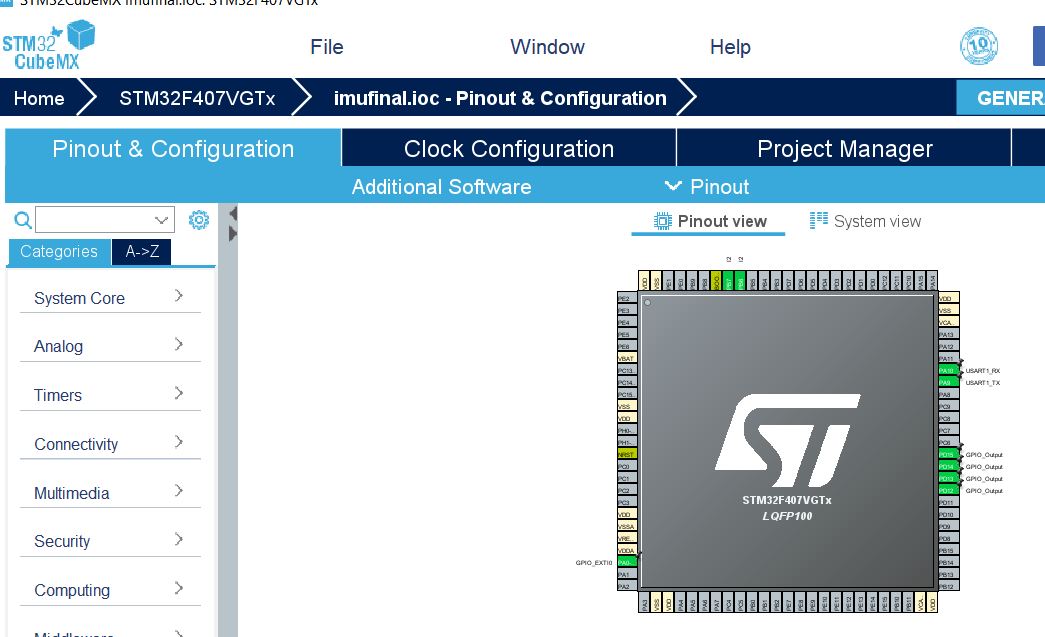Select the green PA0 GPIO_EXTI0 pin
The image size is (1045, 637).
coord(627,562)
